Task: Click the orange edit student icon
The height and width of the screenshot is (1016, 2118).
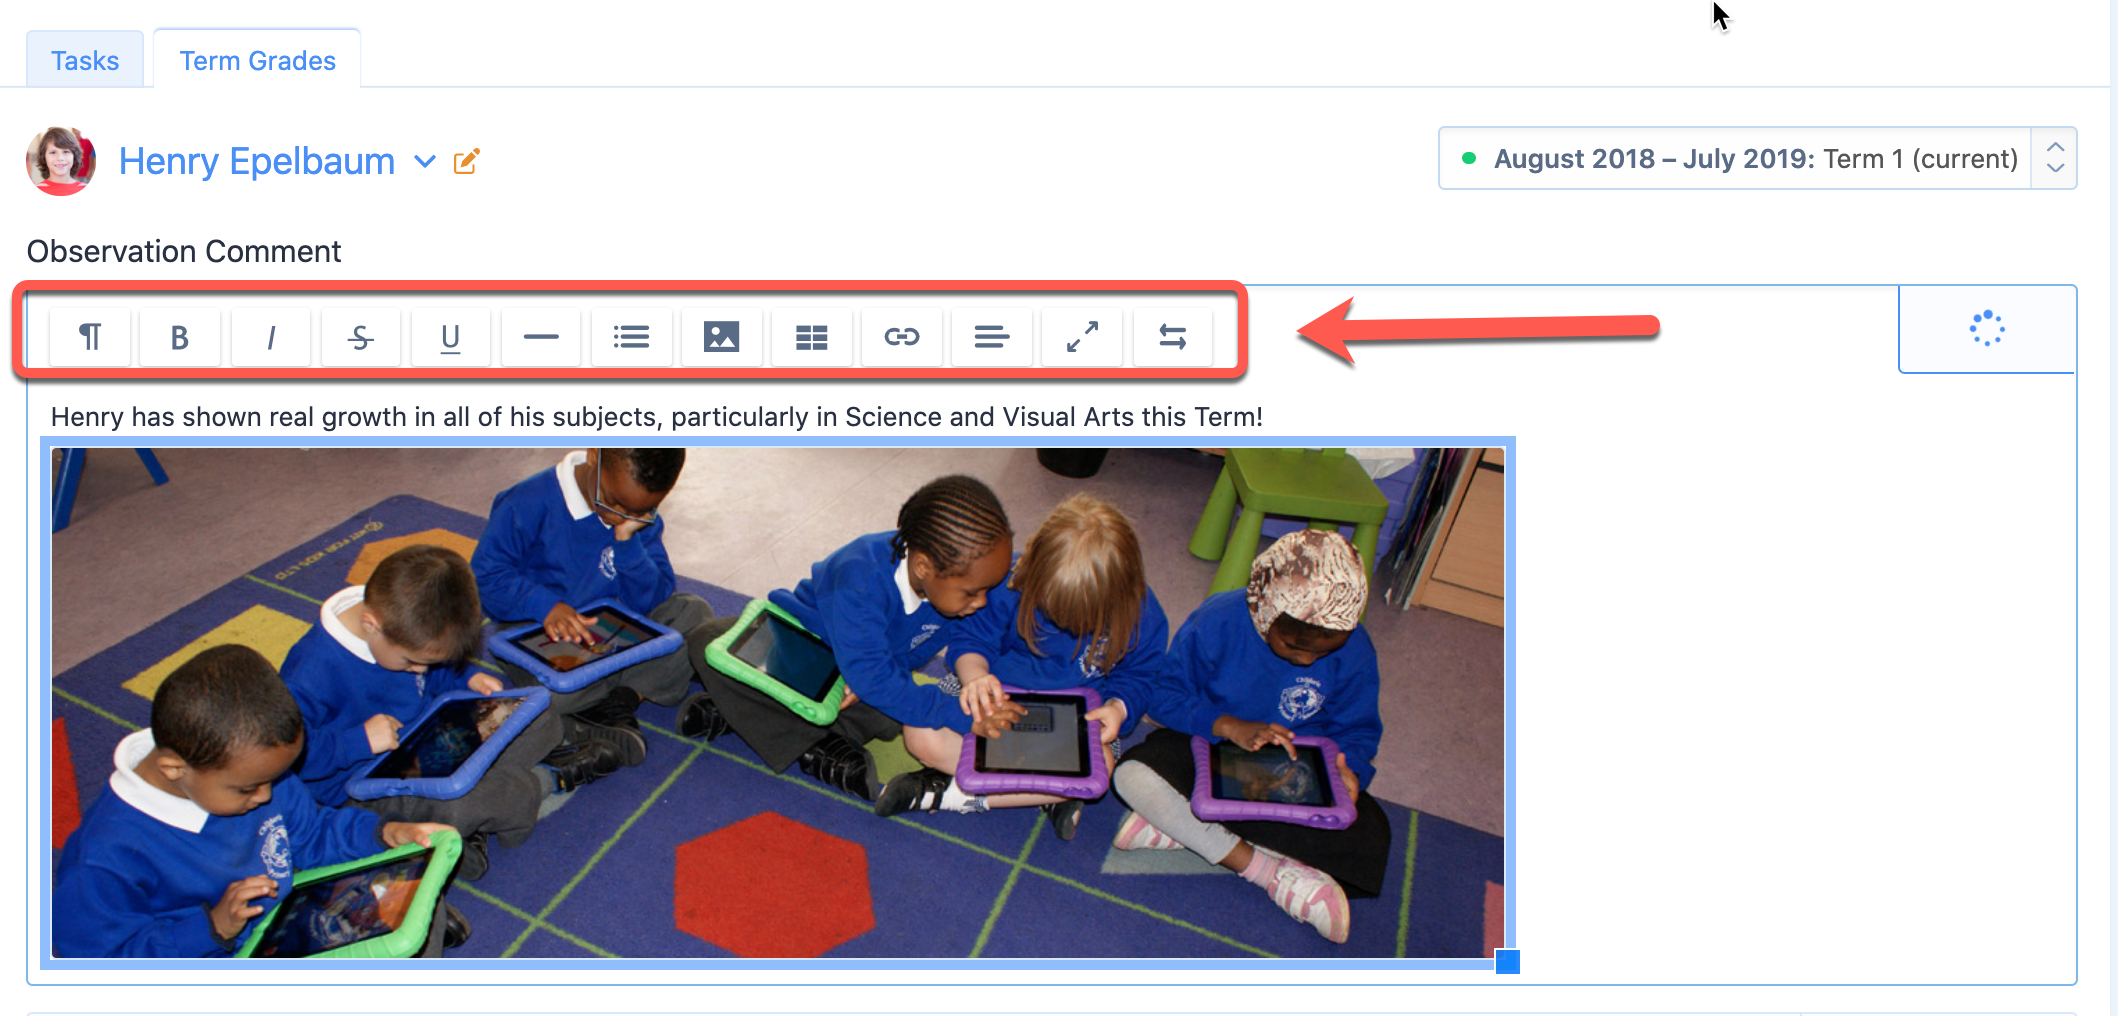Action: (467, 161)
